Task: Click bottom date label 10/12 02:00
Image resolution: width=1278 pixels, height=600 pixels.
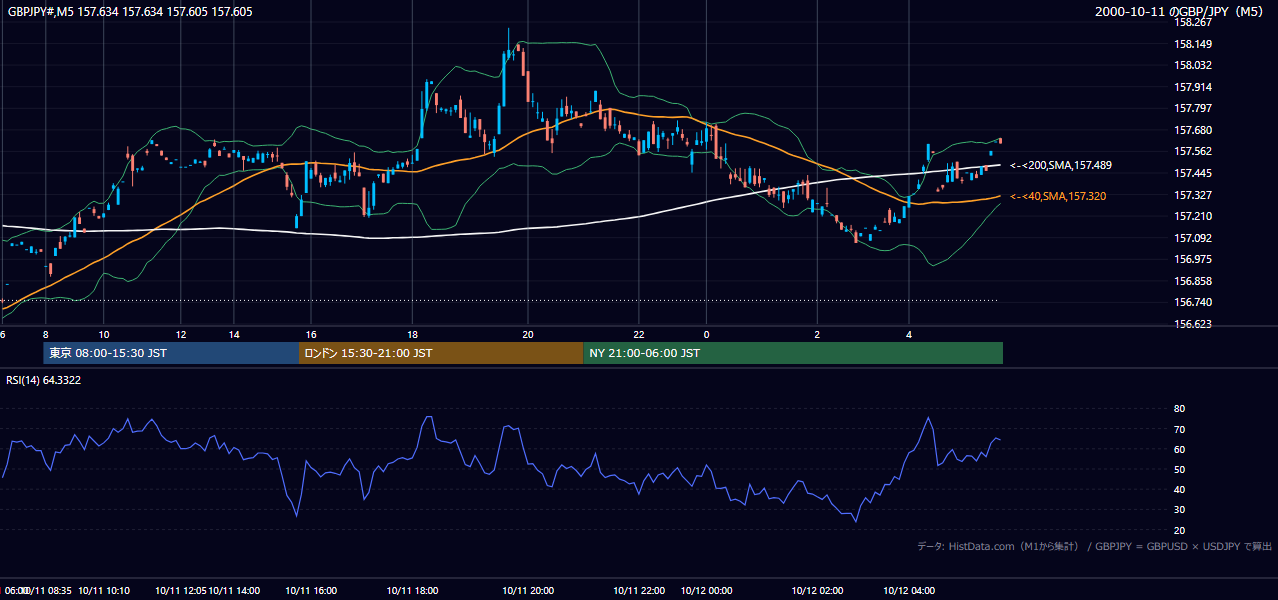Action: (817, 591)
